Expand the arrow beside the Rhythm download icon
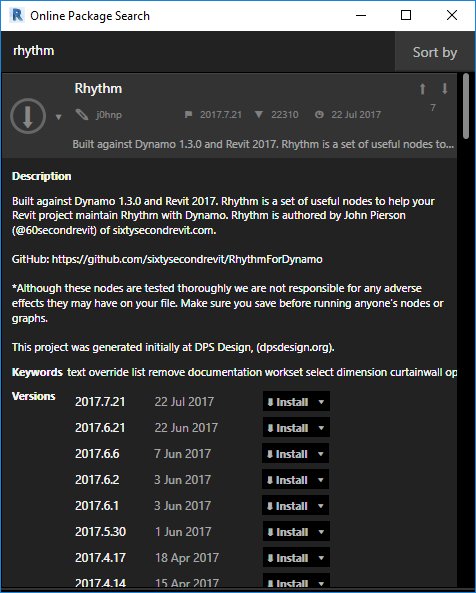Viewport: 476px width, 593px height. pos(59,117)
